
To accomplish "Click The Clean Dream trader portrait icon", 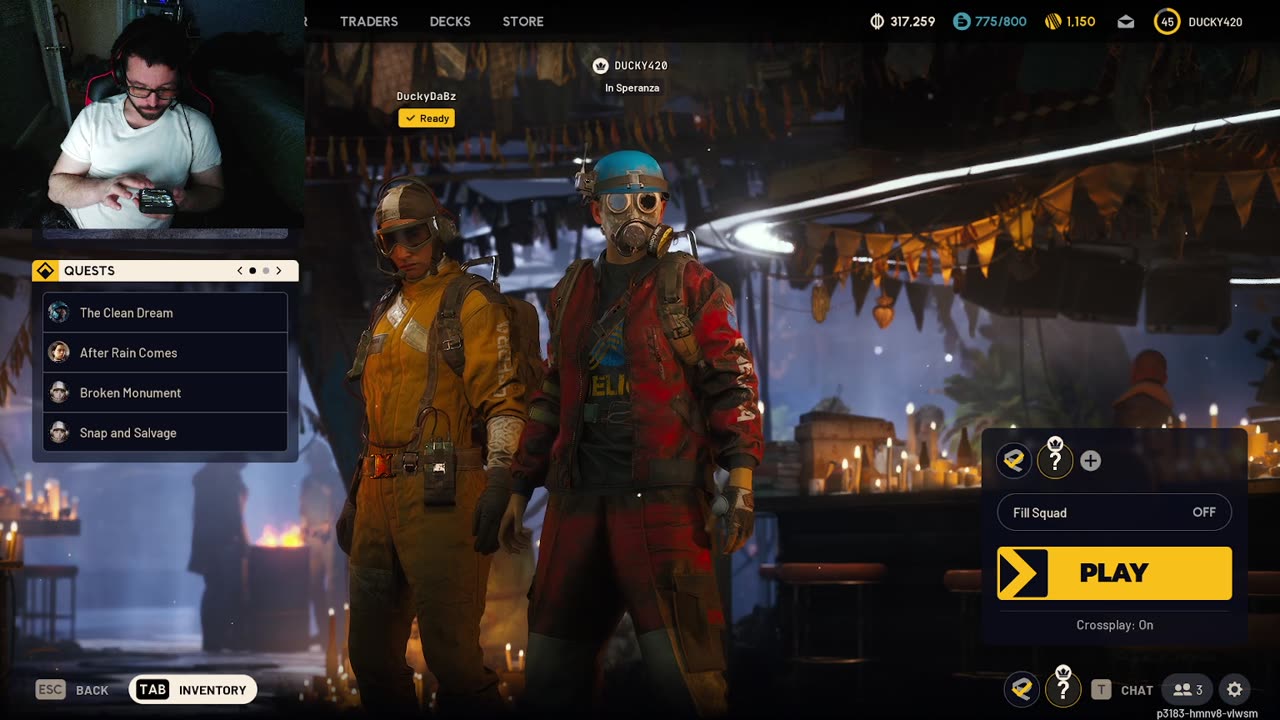I will [x=59, y=313].
